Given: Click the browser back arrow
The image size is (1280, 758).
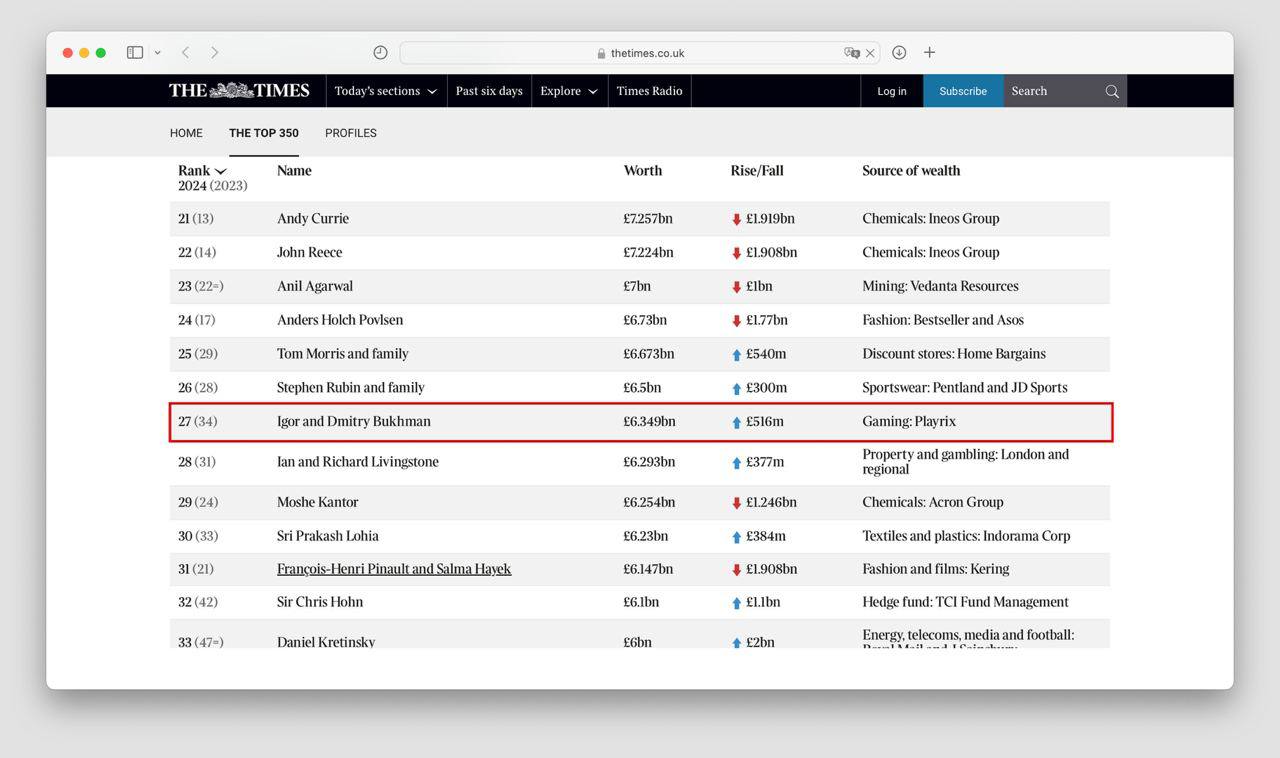Looking at the screenshot, I should tap(186, 52).
